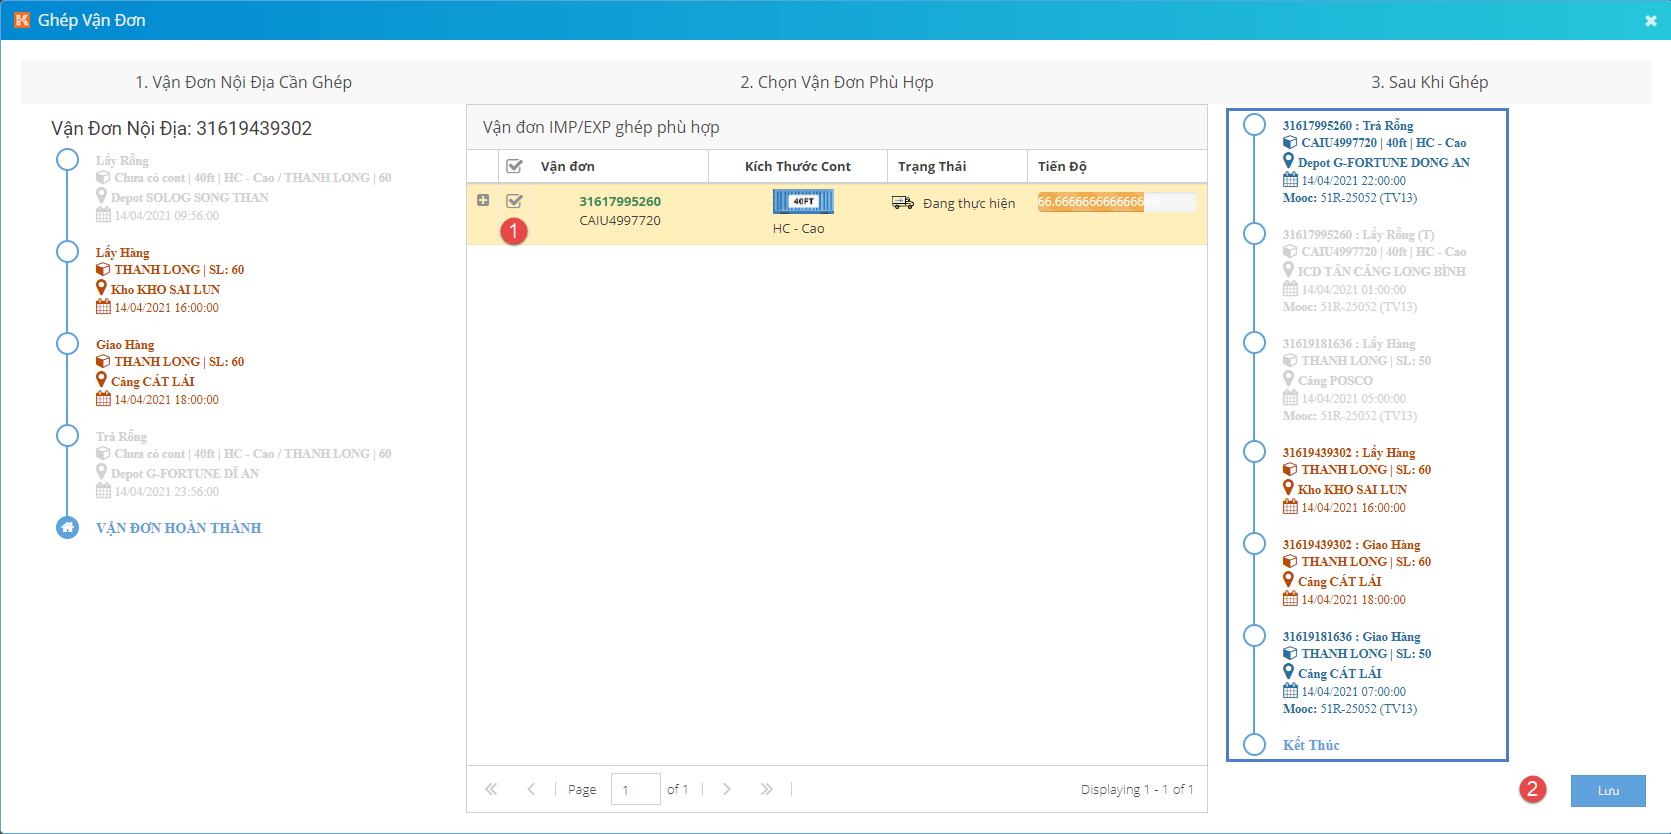
Task: Uncheck the checkbox for waybill 31617995260
Action: 514,201
